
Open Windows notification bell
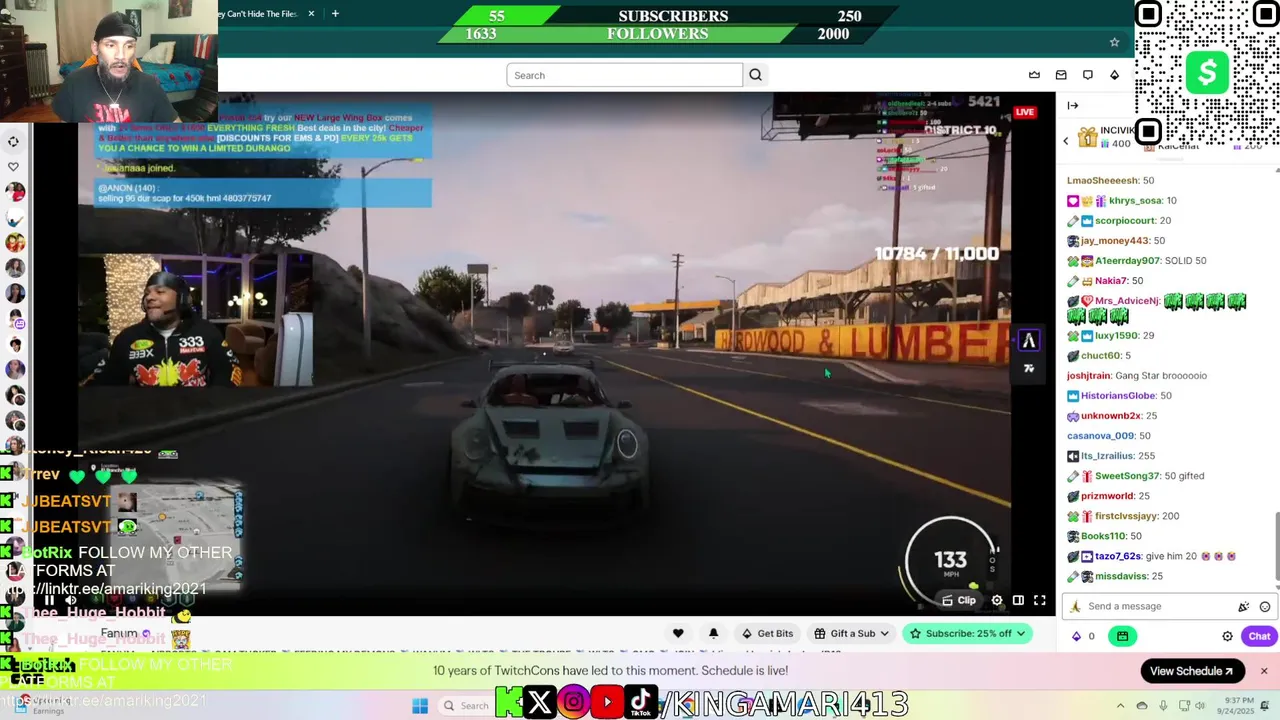pos(1266,706)
